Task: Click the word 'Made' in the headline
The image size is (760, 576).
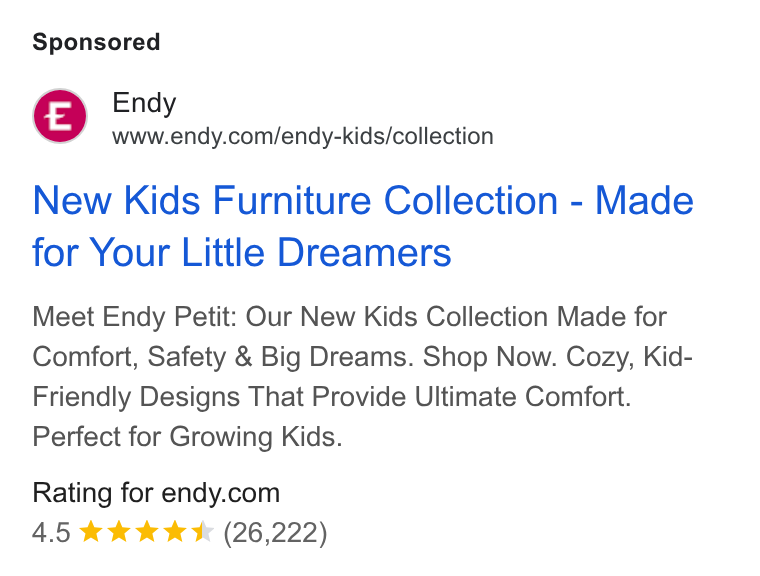Action: (644, 200)
